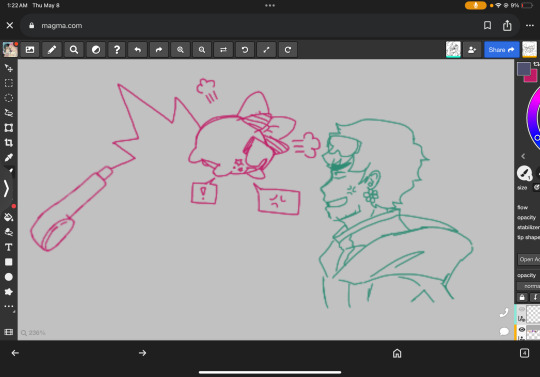Open the more tools ellipsis menu
This screenshot has width=540, height=377.
(9, 306)
